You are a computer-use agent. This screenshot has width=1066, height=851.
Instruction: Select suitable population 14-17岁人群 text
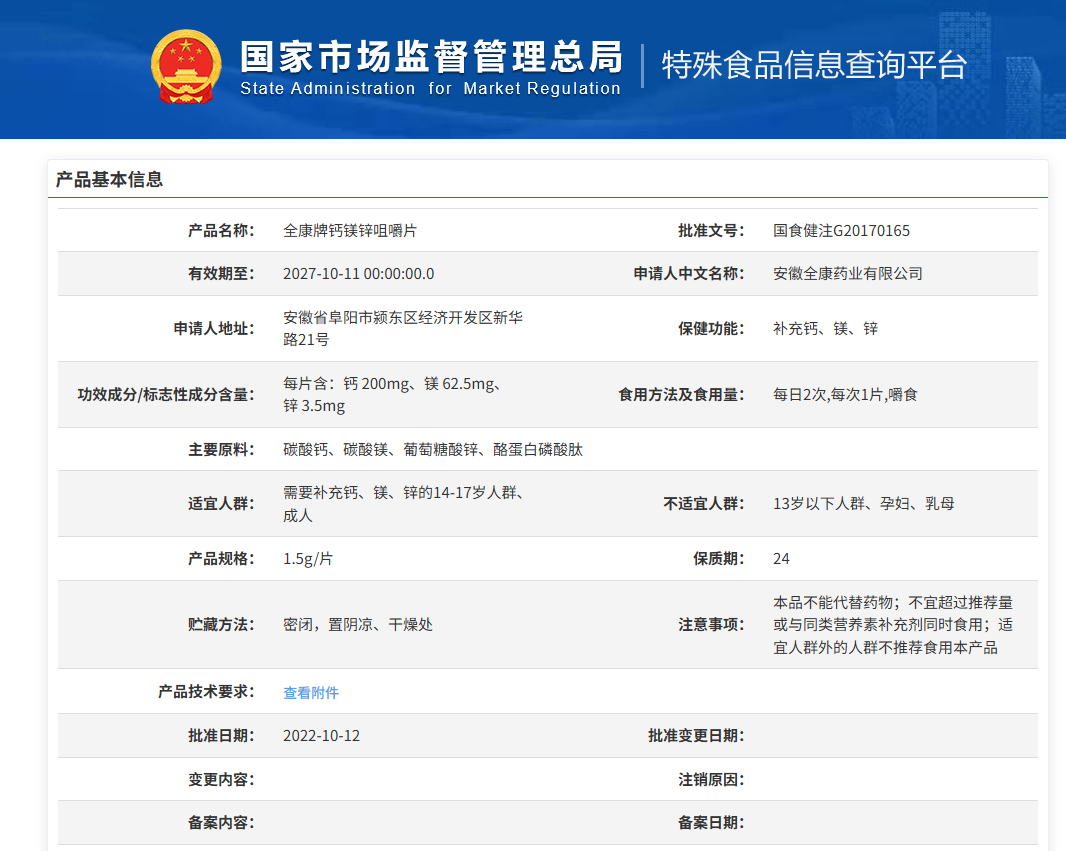pos(403,504)
